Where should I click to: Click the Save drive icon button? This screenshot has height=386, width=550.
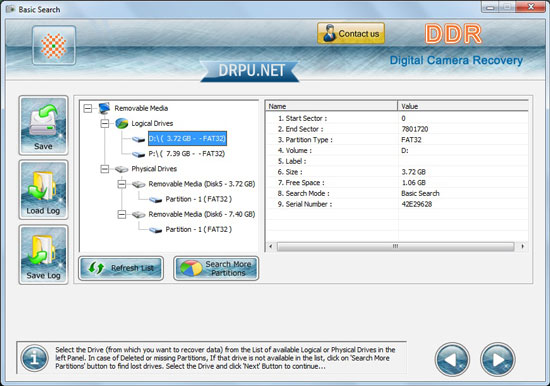coord(43,125)
